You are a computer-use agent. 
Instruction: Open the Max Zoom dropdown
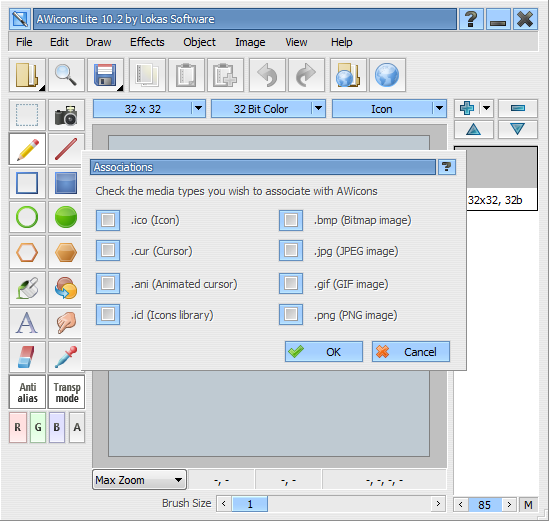tap(139, 480)
